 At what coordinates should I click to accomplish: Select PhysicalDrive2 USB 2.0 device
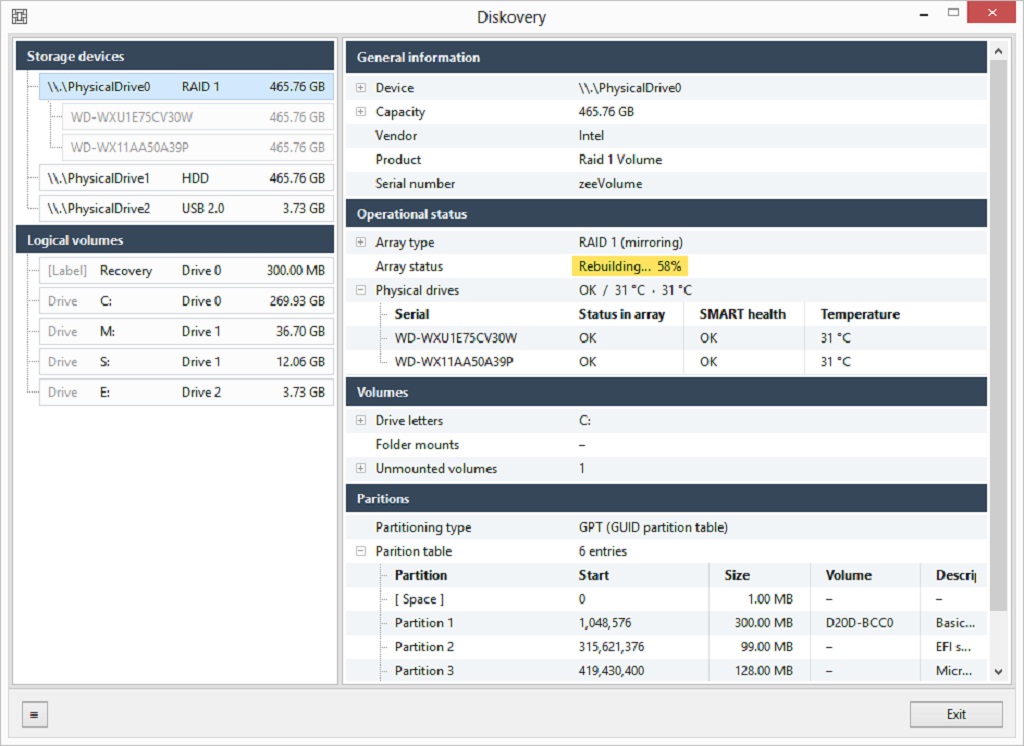186,208
